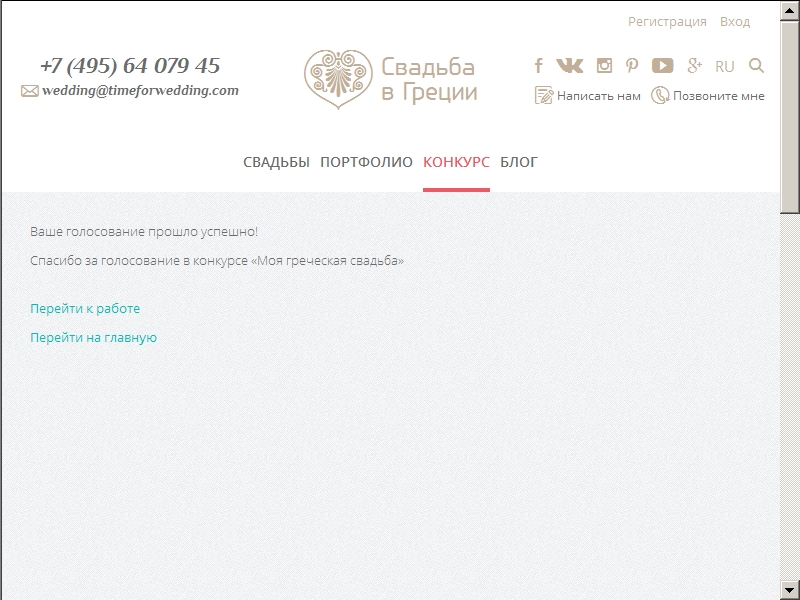Open the Google Plus social icon
The height and width of the screenshot is (600, 800).
click(x=694, y=66)
